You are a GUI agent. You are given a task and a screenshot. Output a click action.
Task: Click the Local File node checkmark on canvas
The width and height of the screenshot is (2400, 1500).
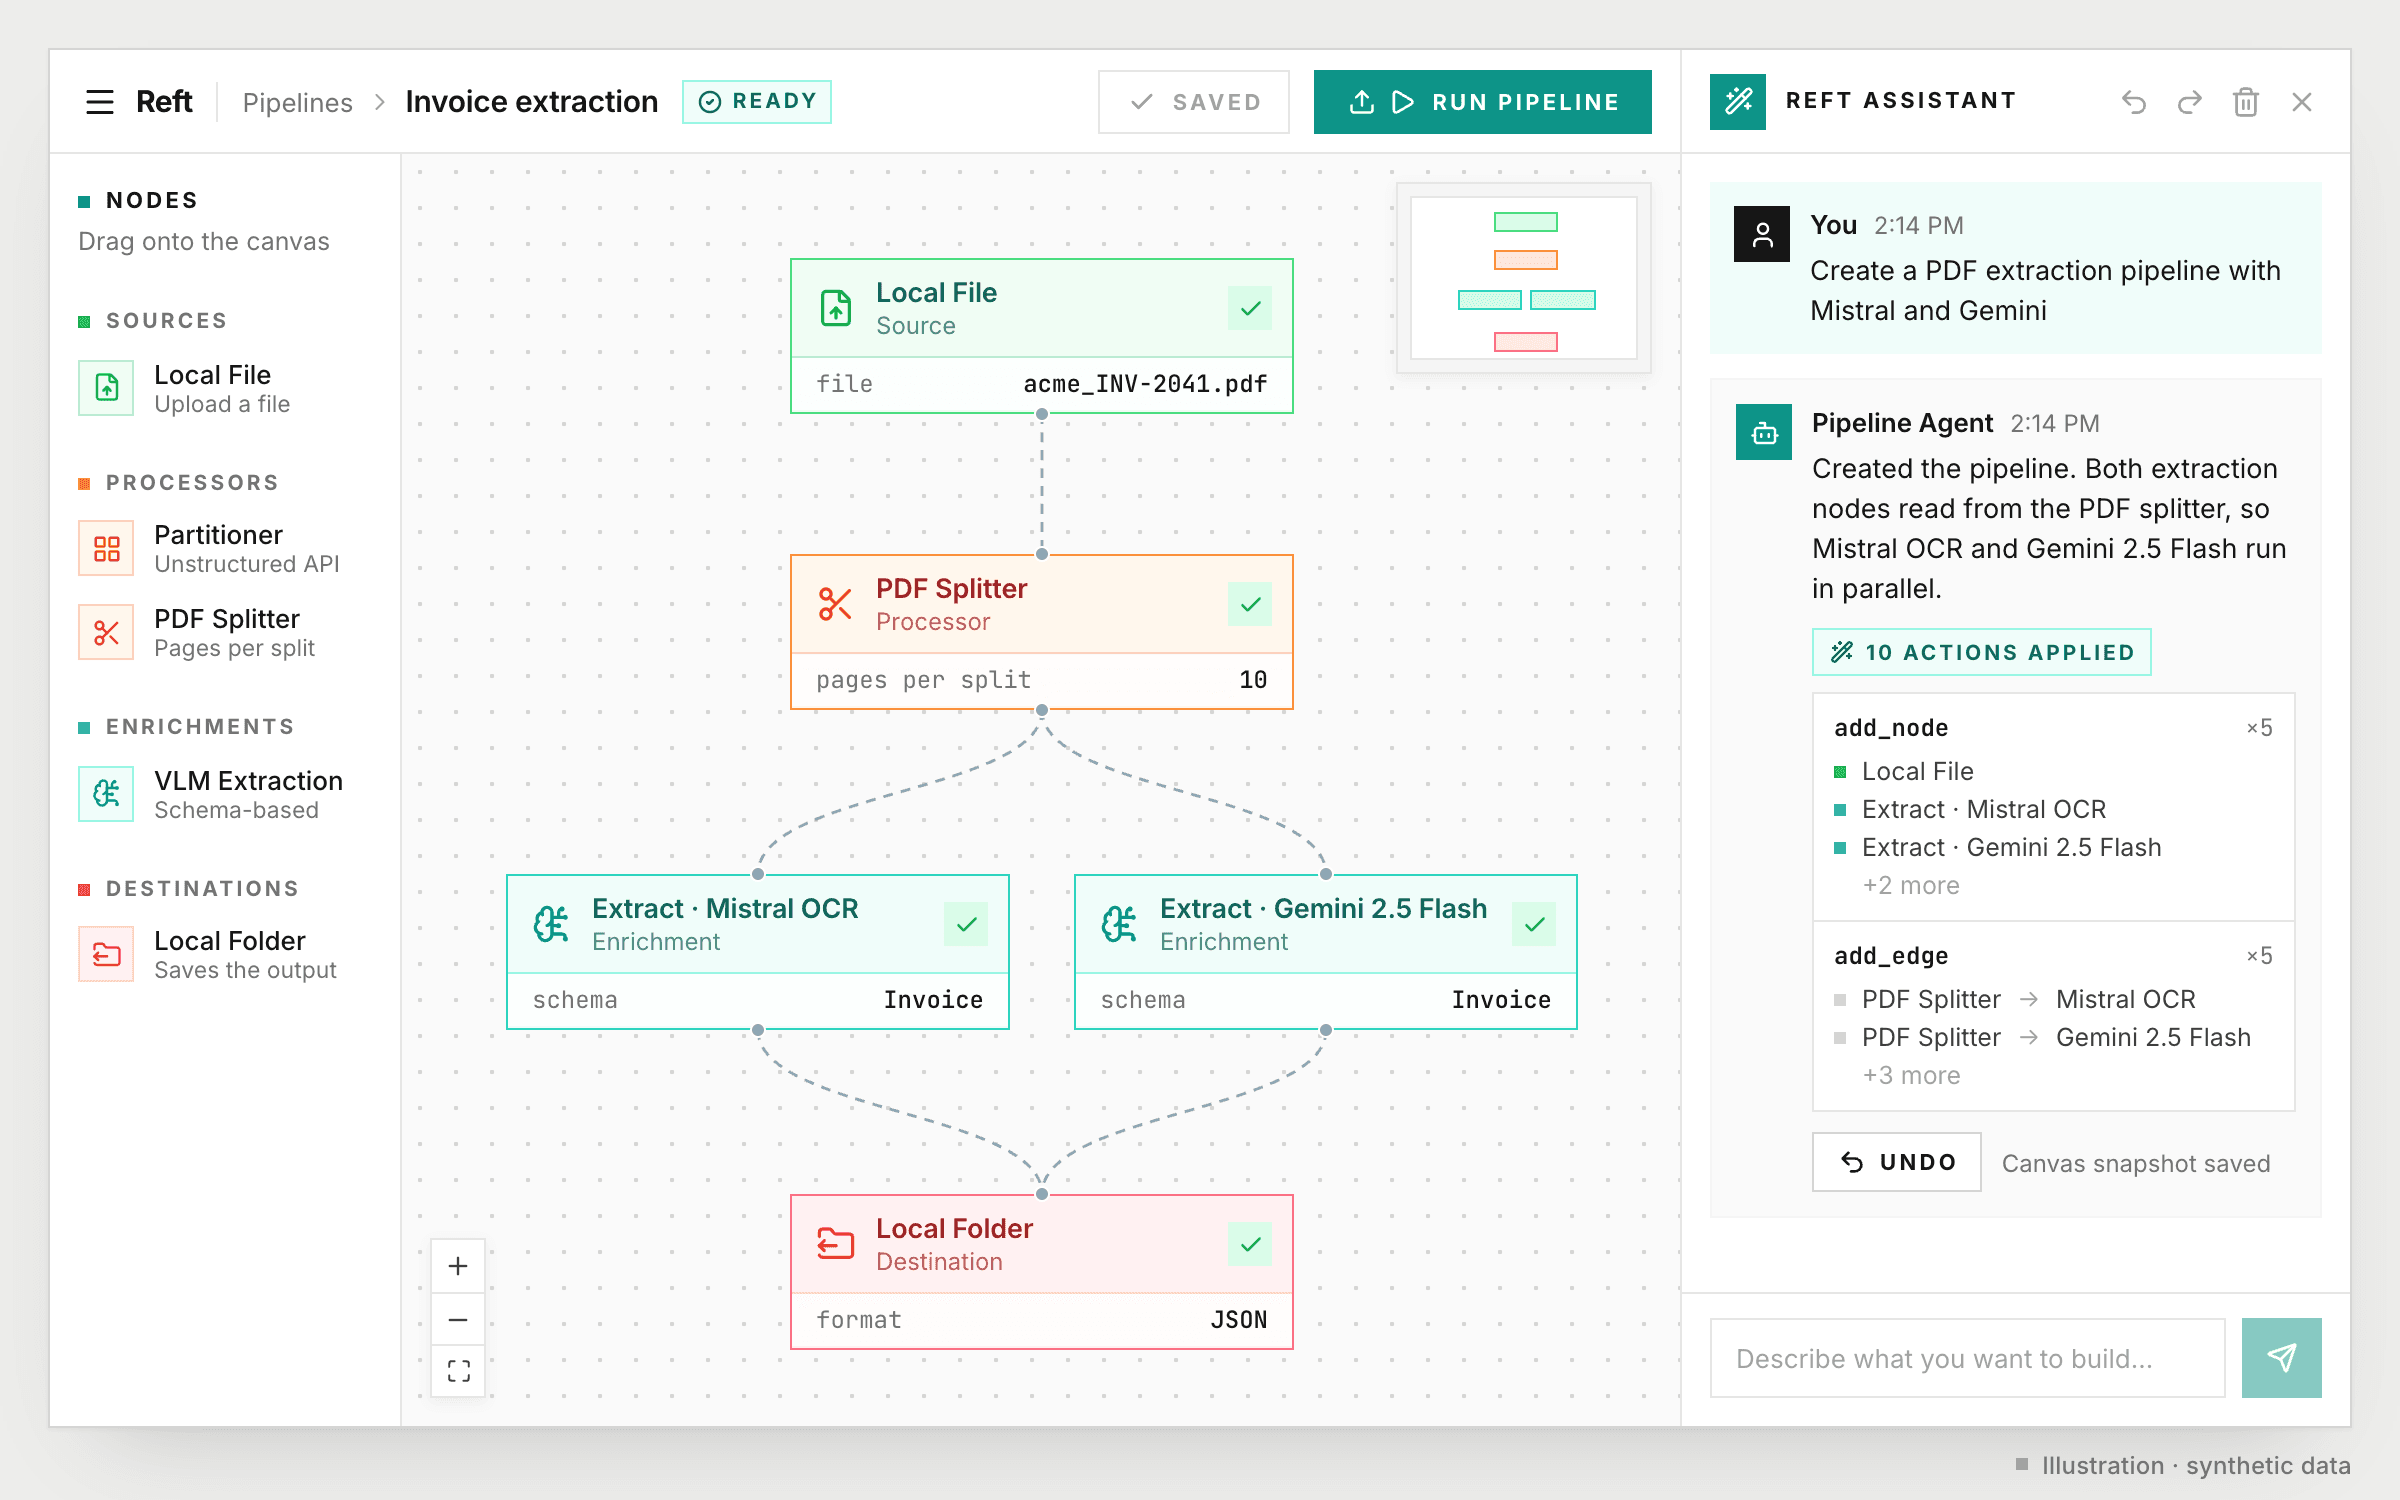pyautogui.click(x=1250, y=308)
